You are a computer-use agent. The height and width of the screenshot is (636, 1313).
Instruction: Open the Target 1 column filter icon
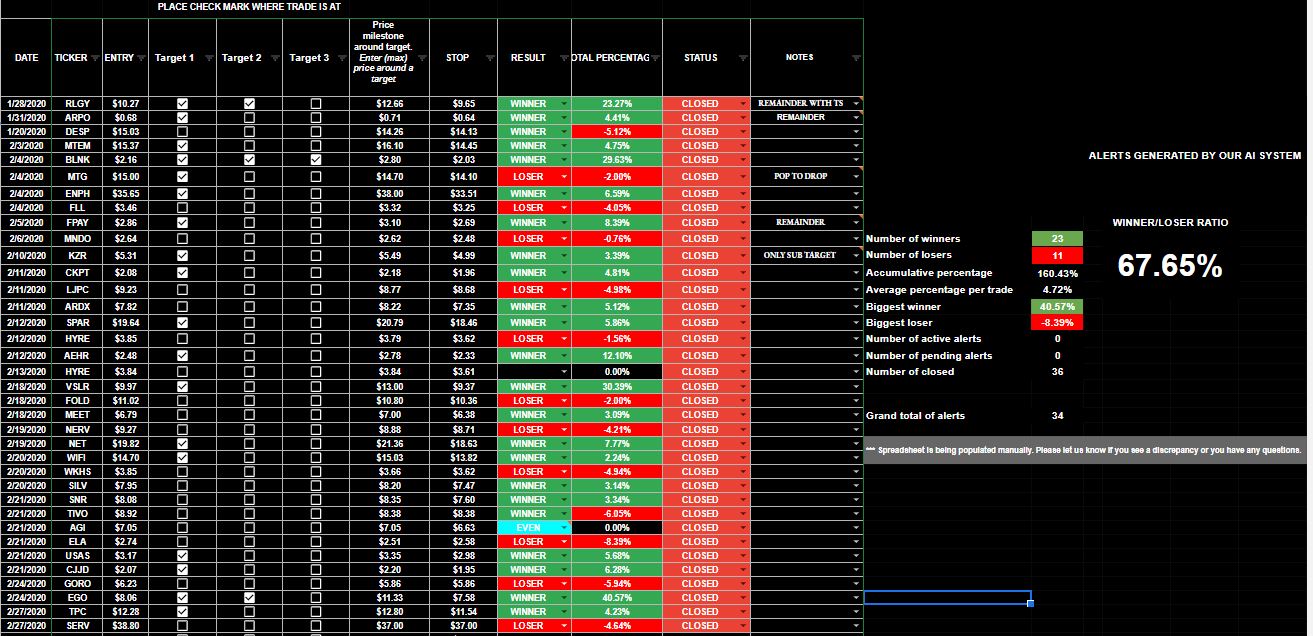click(208, 59)
